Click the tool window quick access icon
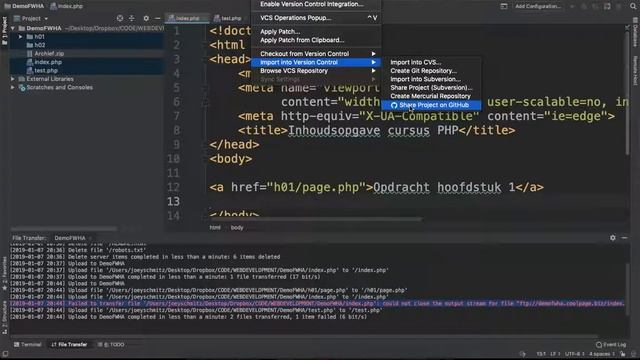This screenshot has width=640, height=360. pyautogui.click(x=5, y=354)
